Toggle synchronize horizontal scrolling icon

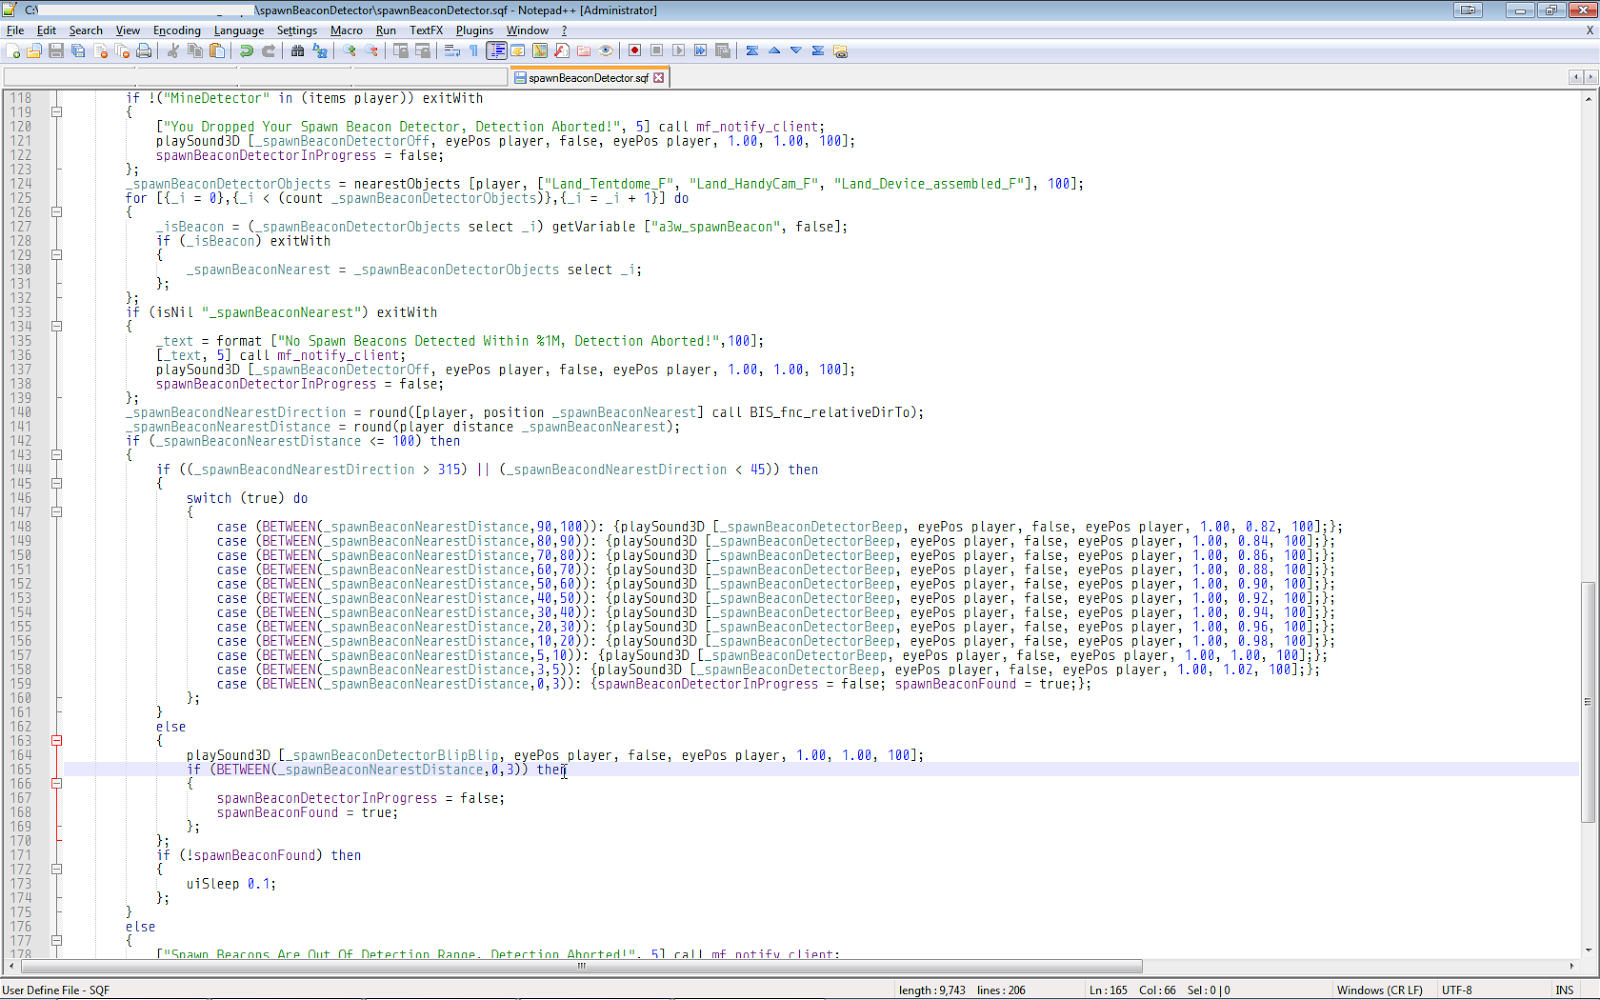click(422, 51)
